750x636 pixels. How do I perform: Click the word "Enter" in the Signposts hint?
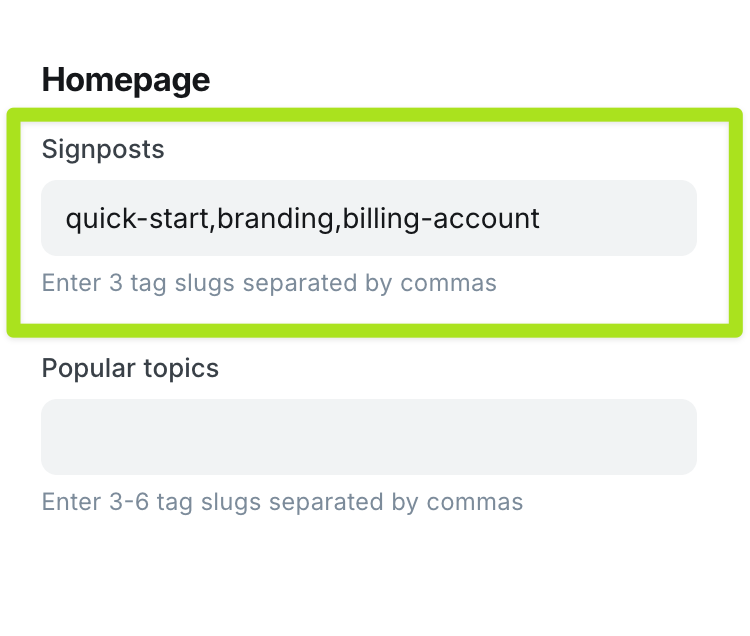pos(70,283)
